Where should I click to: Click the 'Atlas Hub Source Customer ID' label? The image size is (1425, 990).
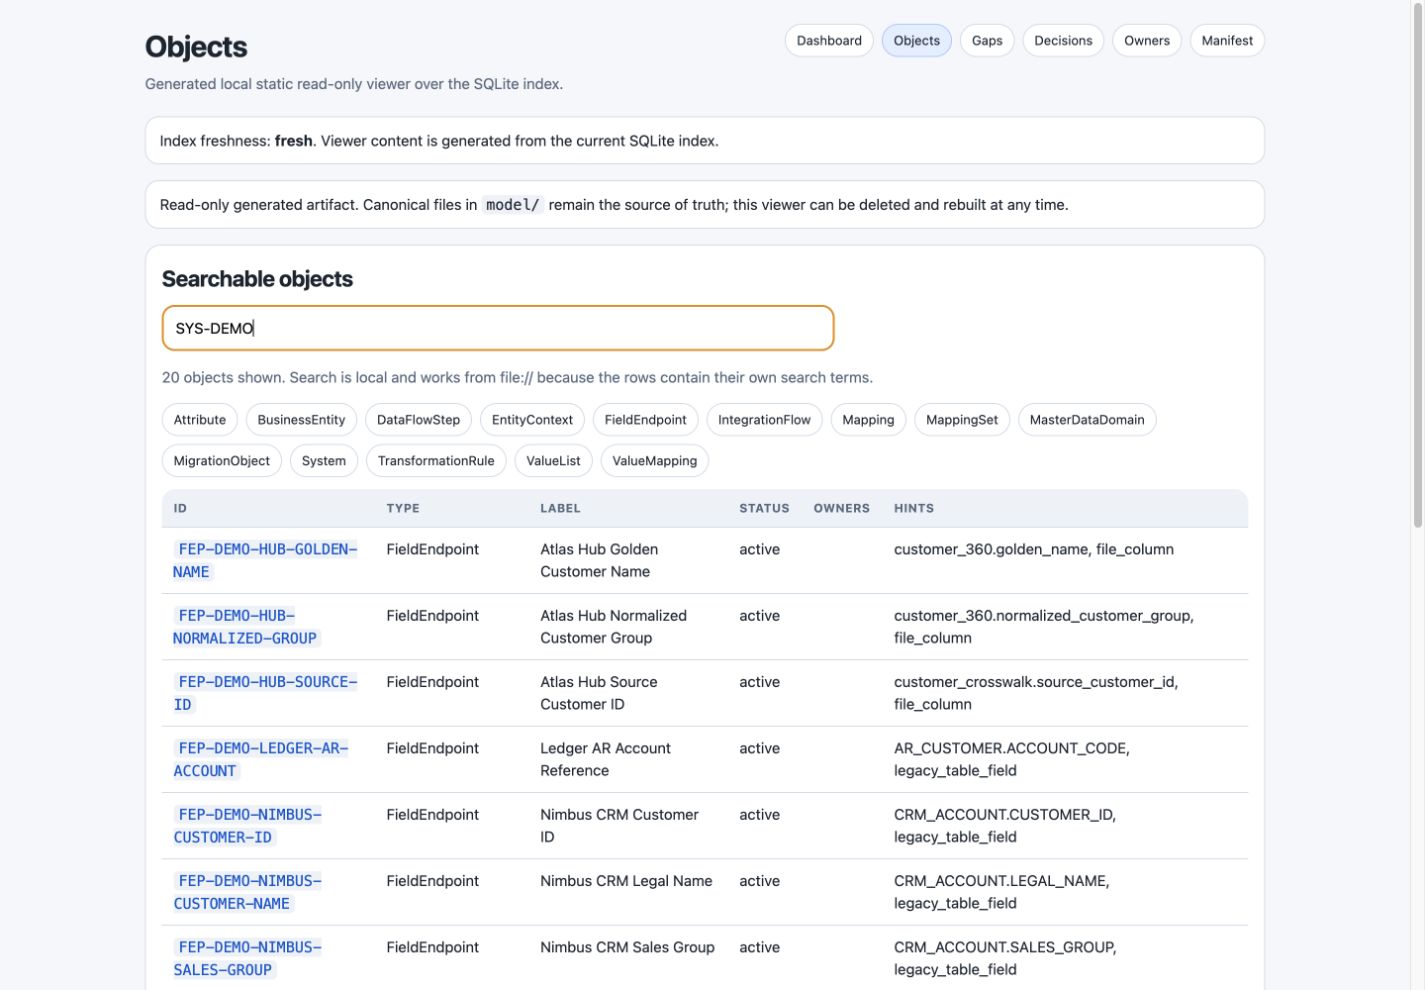click(599, 693)
